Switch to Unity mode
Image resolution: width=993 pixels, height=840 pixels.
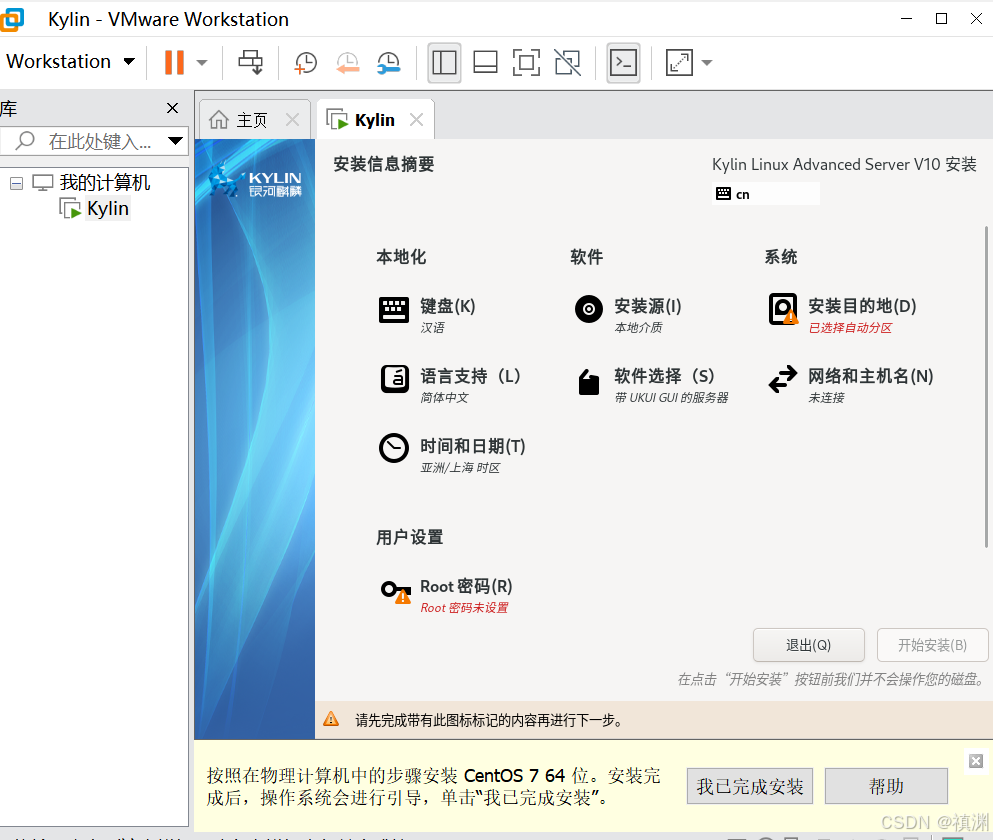[x=567, y=62]
